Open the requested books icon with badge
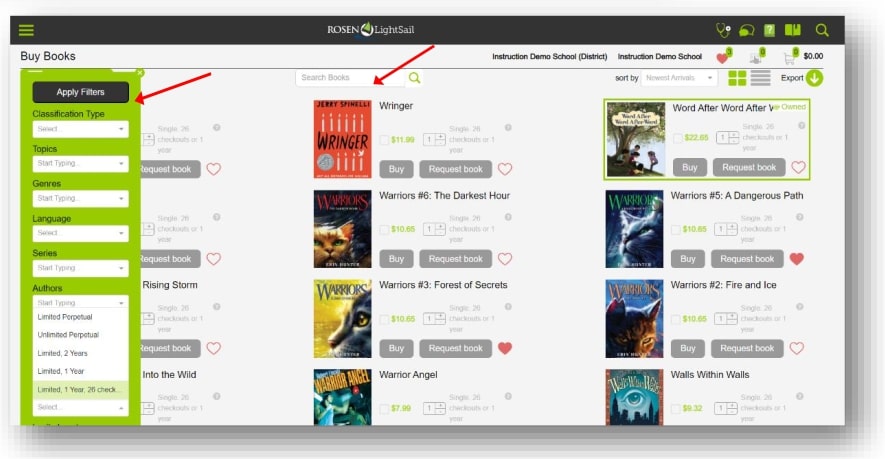 click(755, 57)
